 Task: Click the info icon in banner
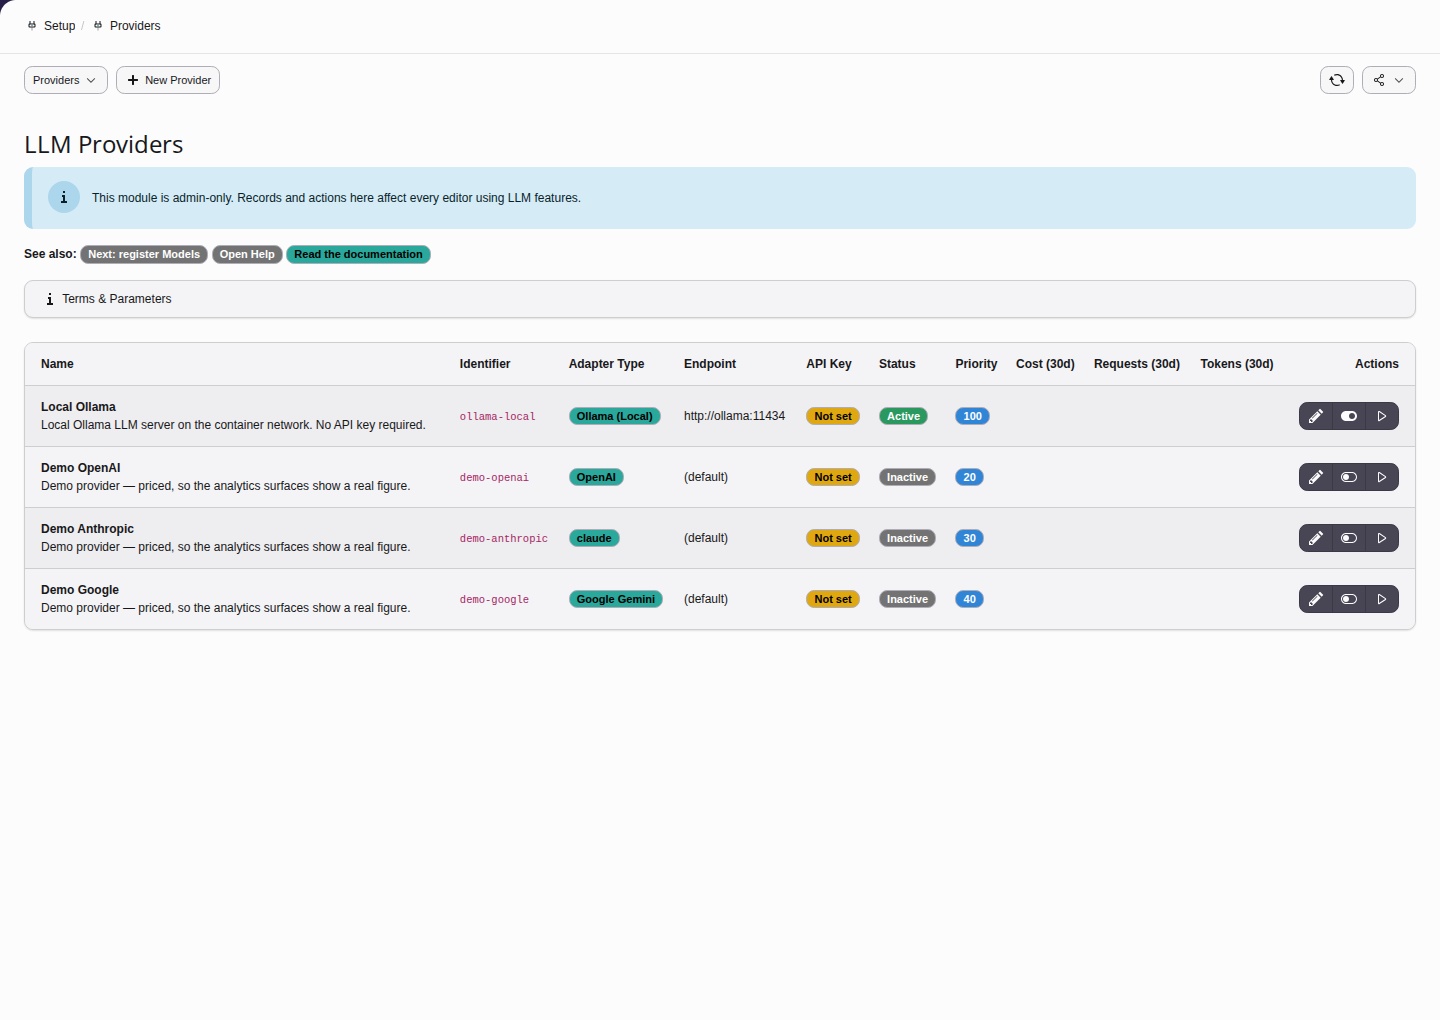(64, 197)
